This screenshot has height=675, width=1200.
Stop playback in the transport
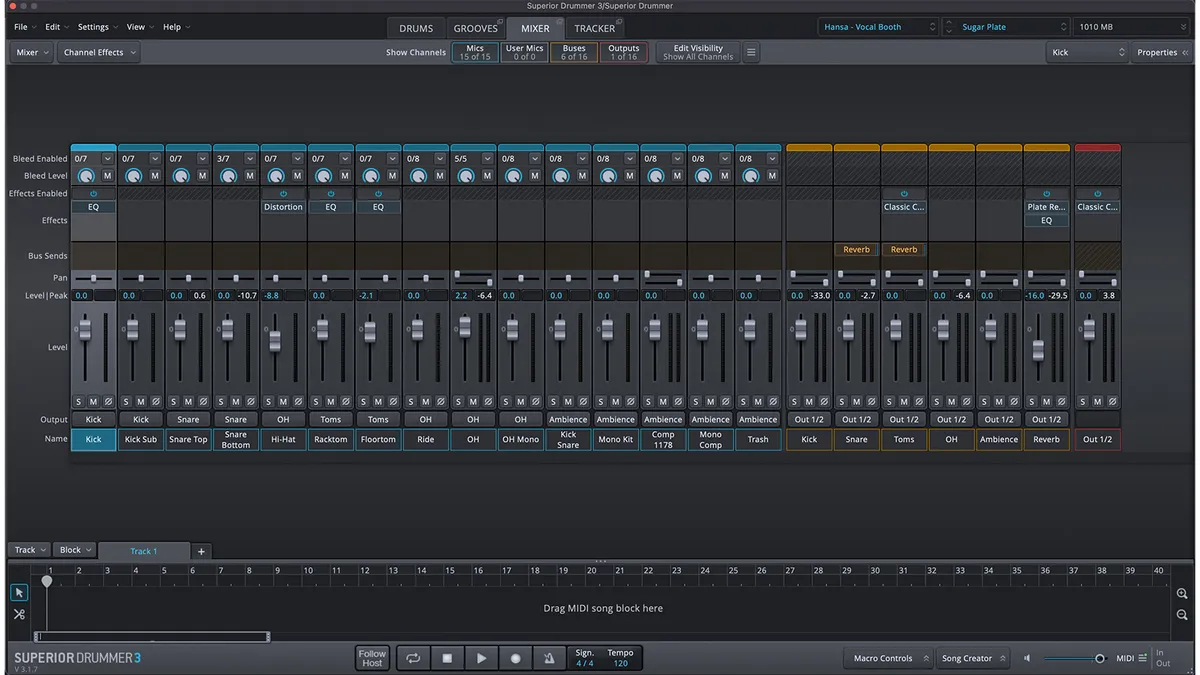[x=447, y=658]
